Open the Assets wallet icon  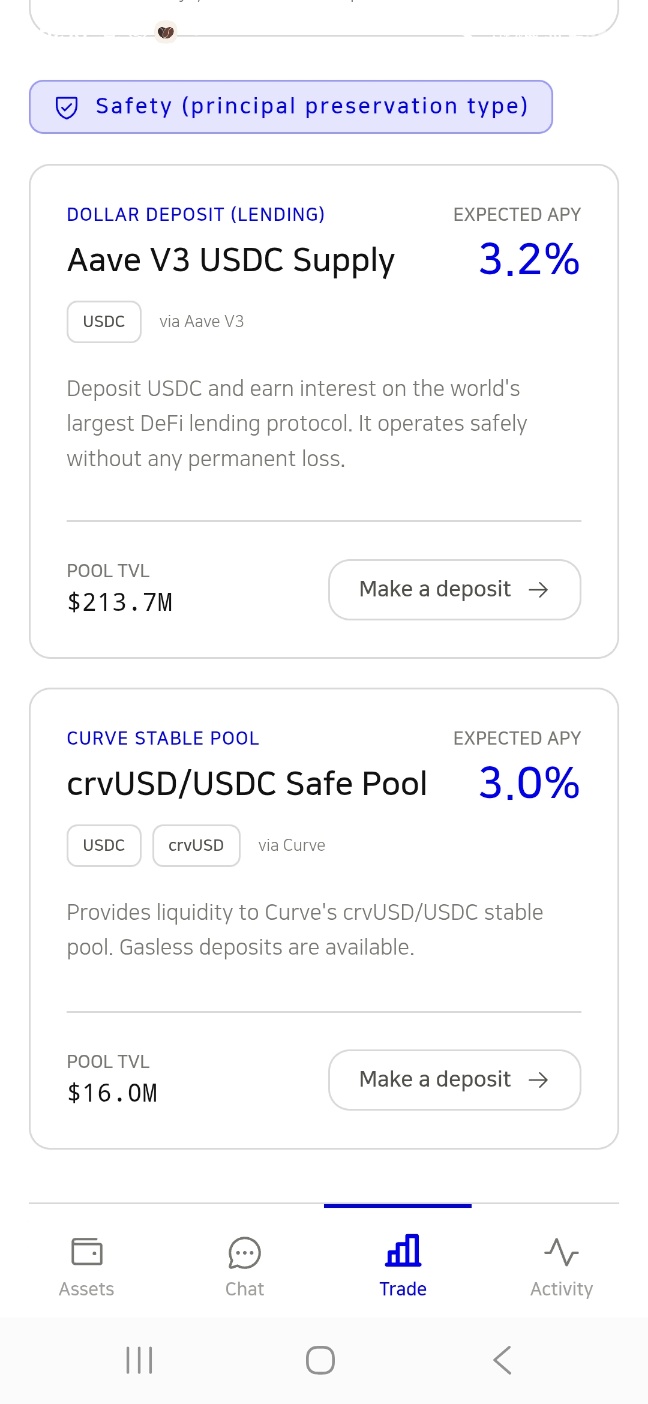pyautogui.click(x=86, y=1251)
